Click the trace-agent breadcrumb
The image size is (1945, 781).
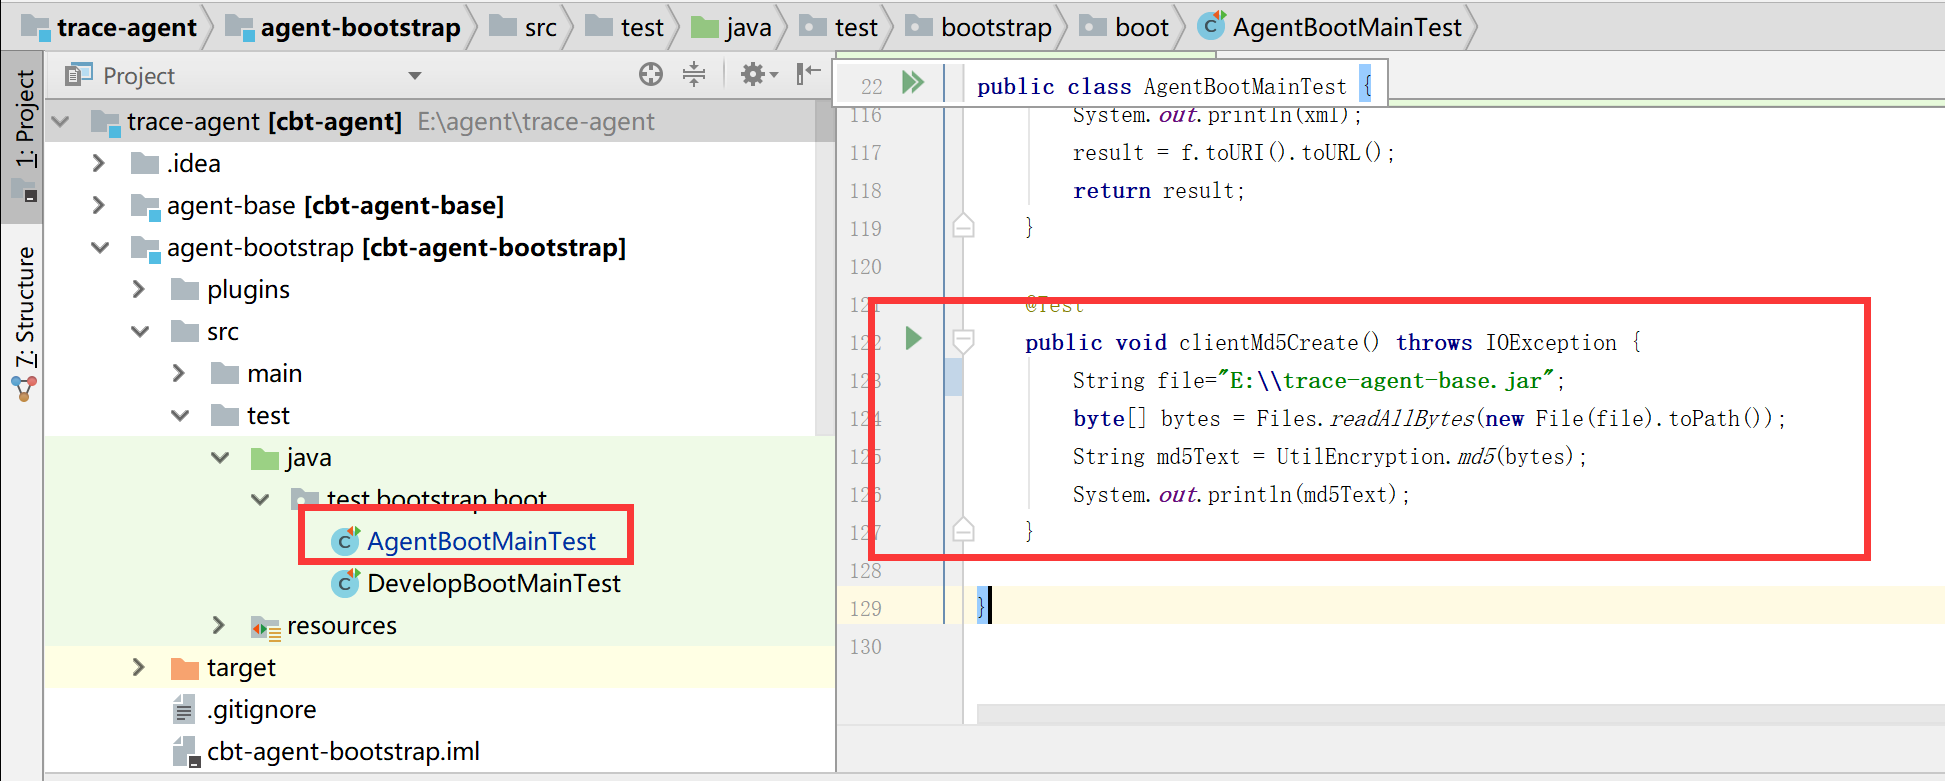110,27
